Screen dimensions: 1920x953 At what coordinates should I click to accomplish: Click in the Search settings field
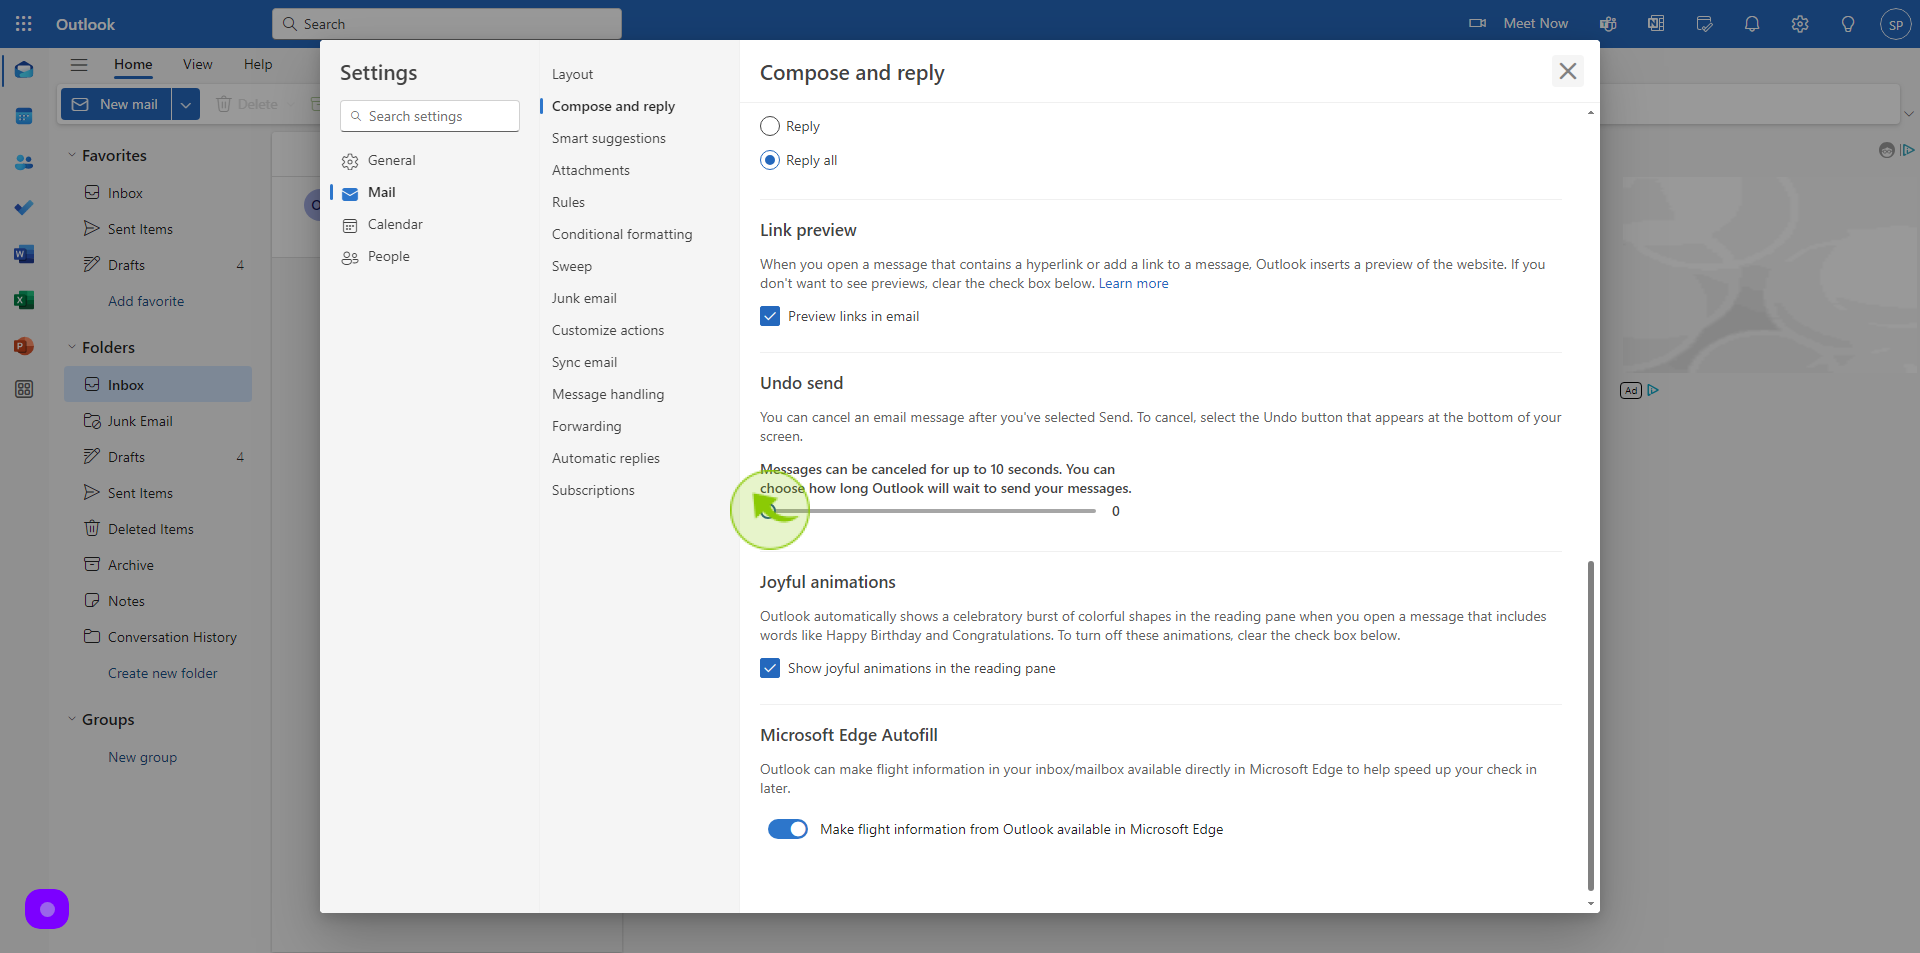(430, 116)
